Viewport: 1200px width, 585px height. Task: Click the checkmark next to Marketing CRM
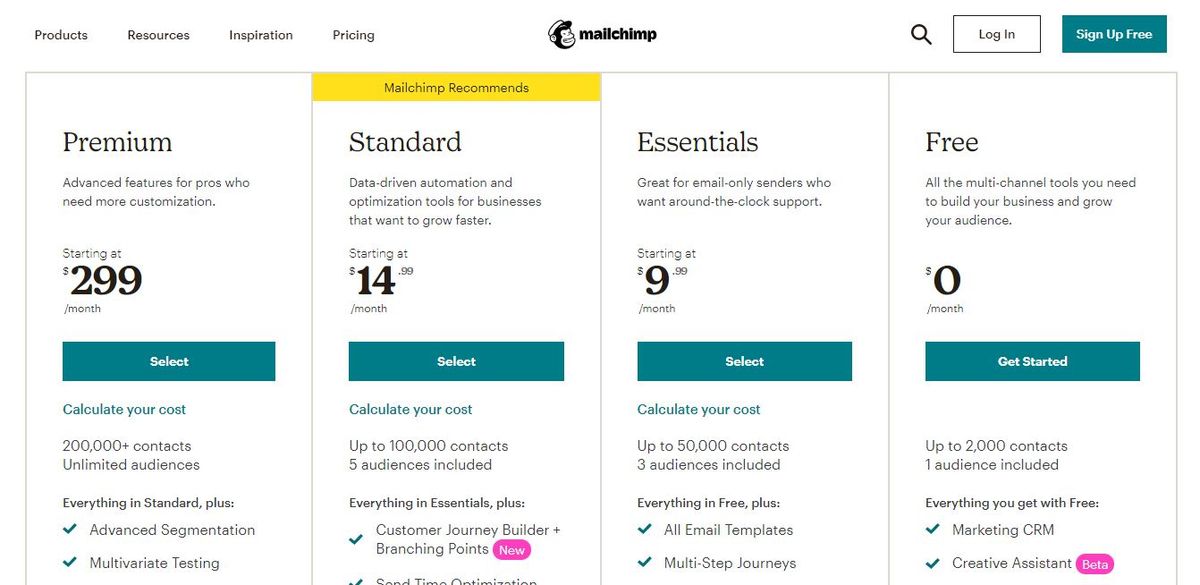932,529
